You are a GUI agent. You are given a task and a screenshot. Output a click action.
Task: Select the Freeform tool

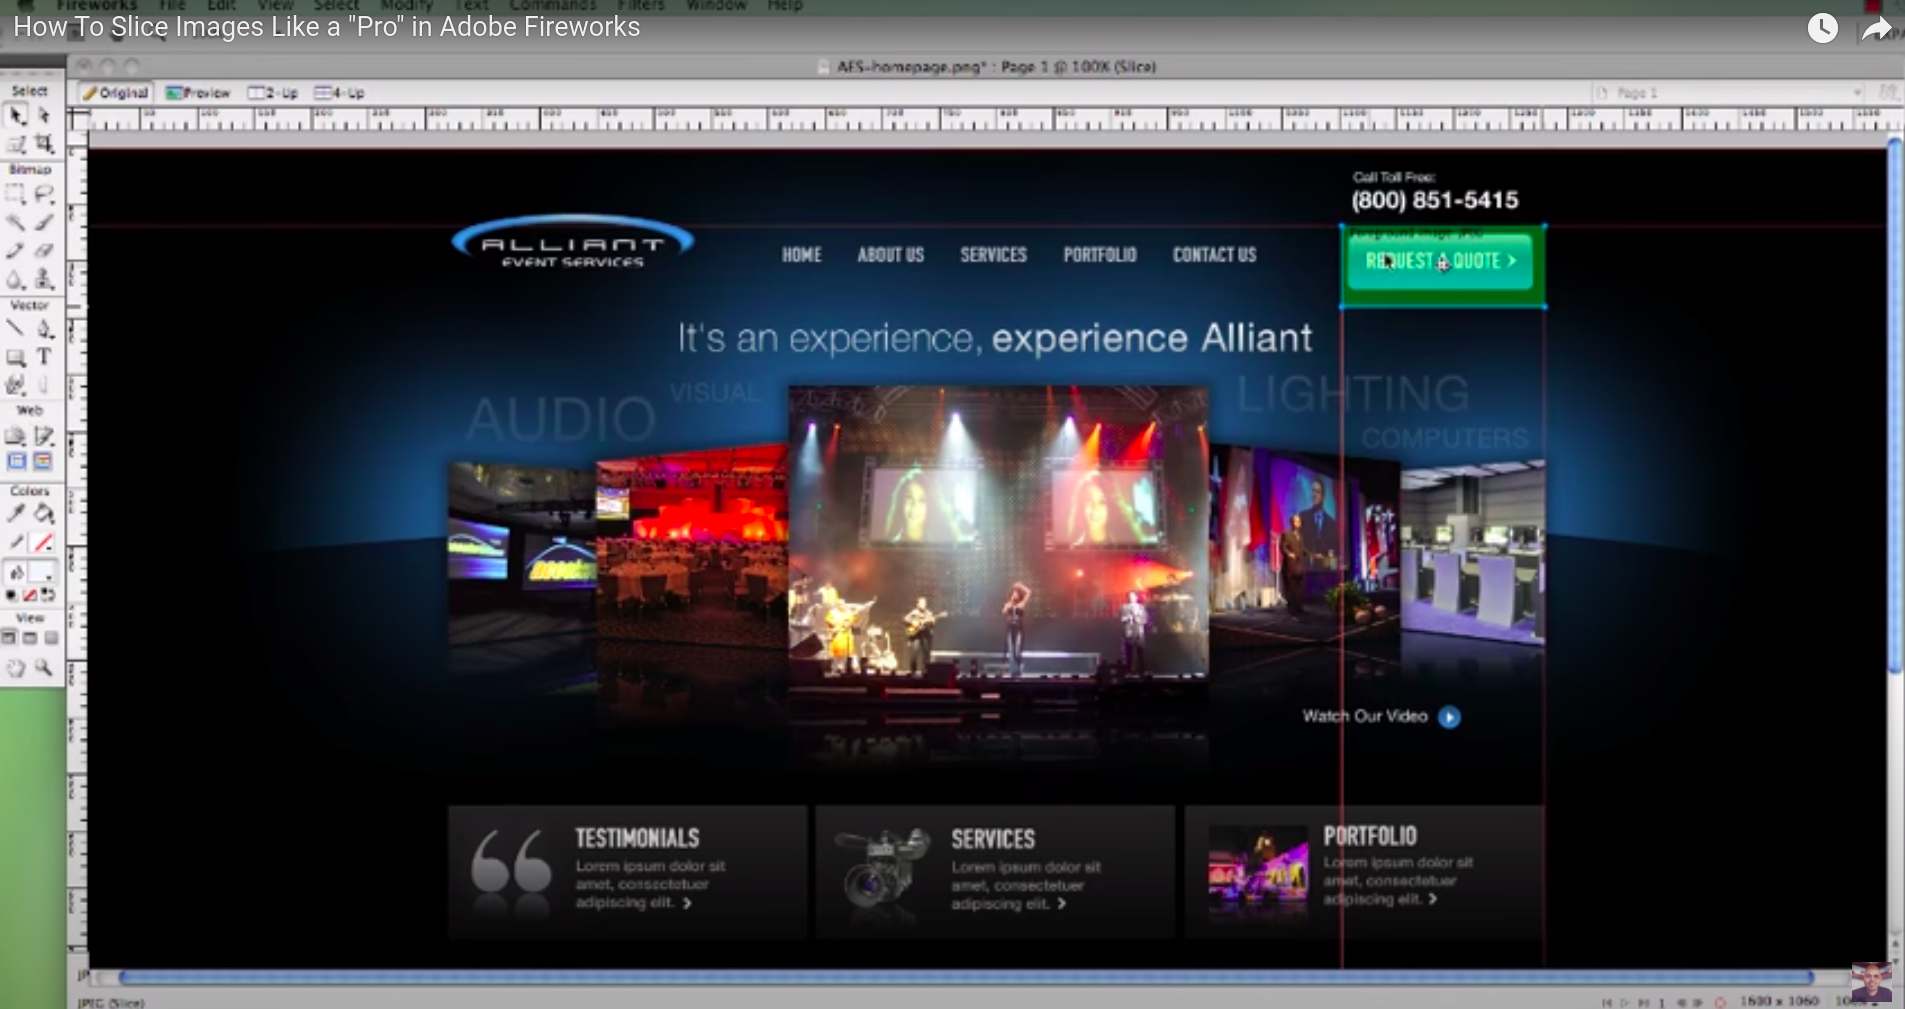pyautogui.click(x=17, y=385)
